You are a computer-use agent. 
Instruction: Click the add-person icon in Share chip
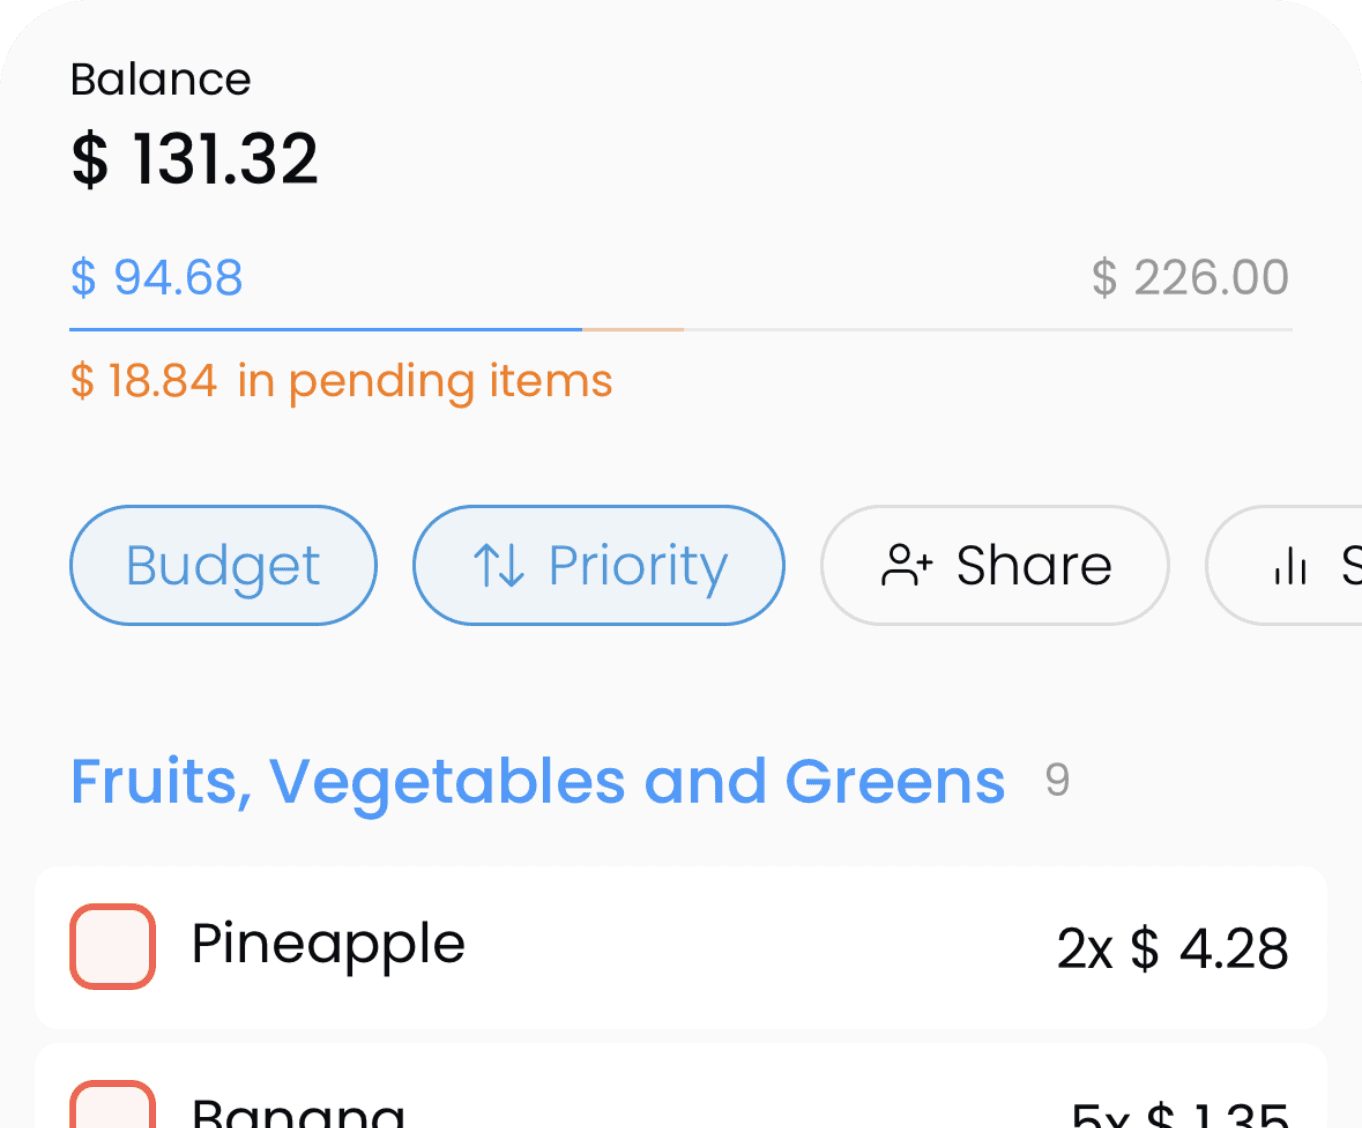pyautogui.click(x=906, y=566)
